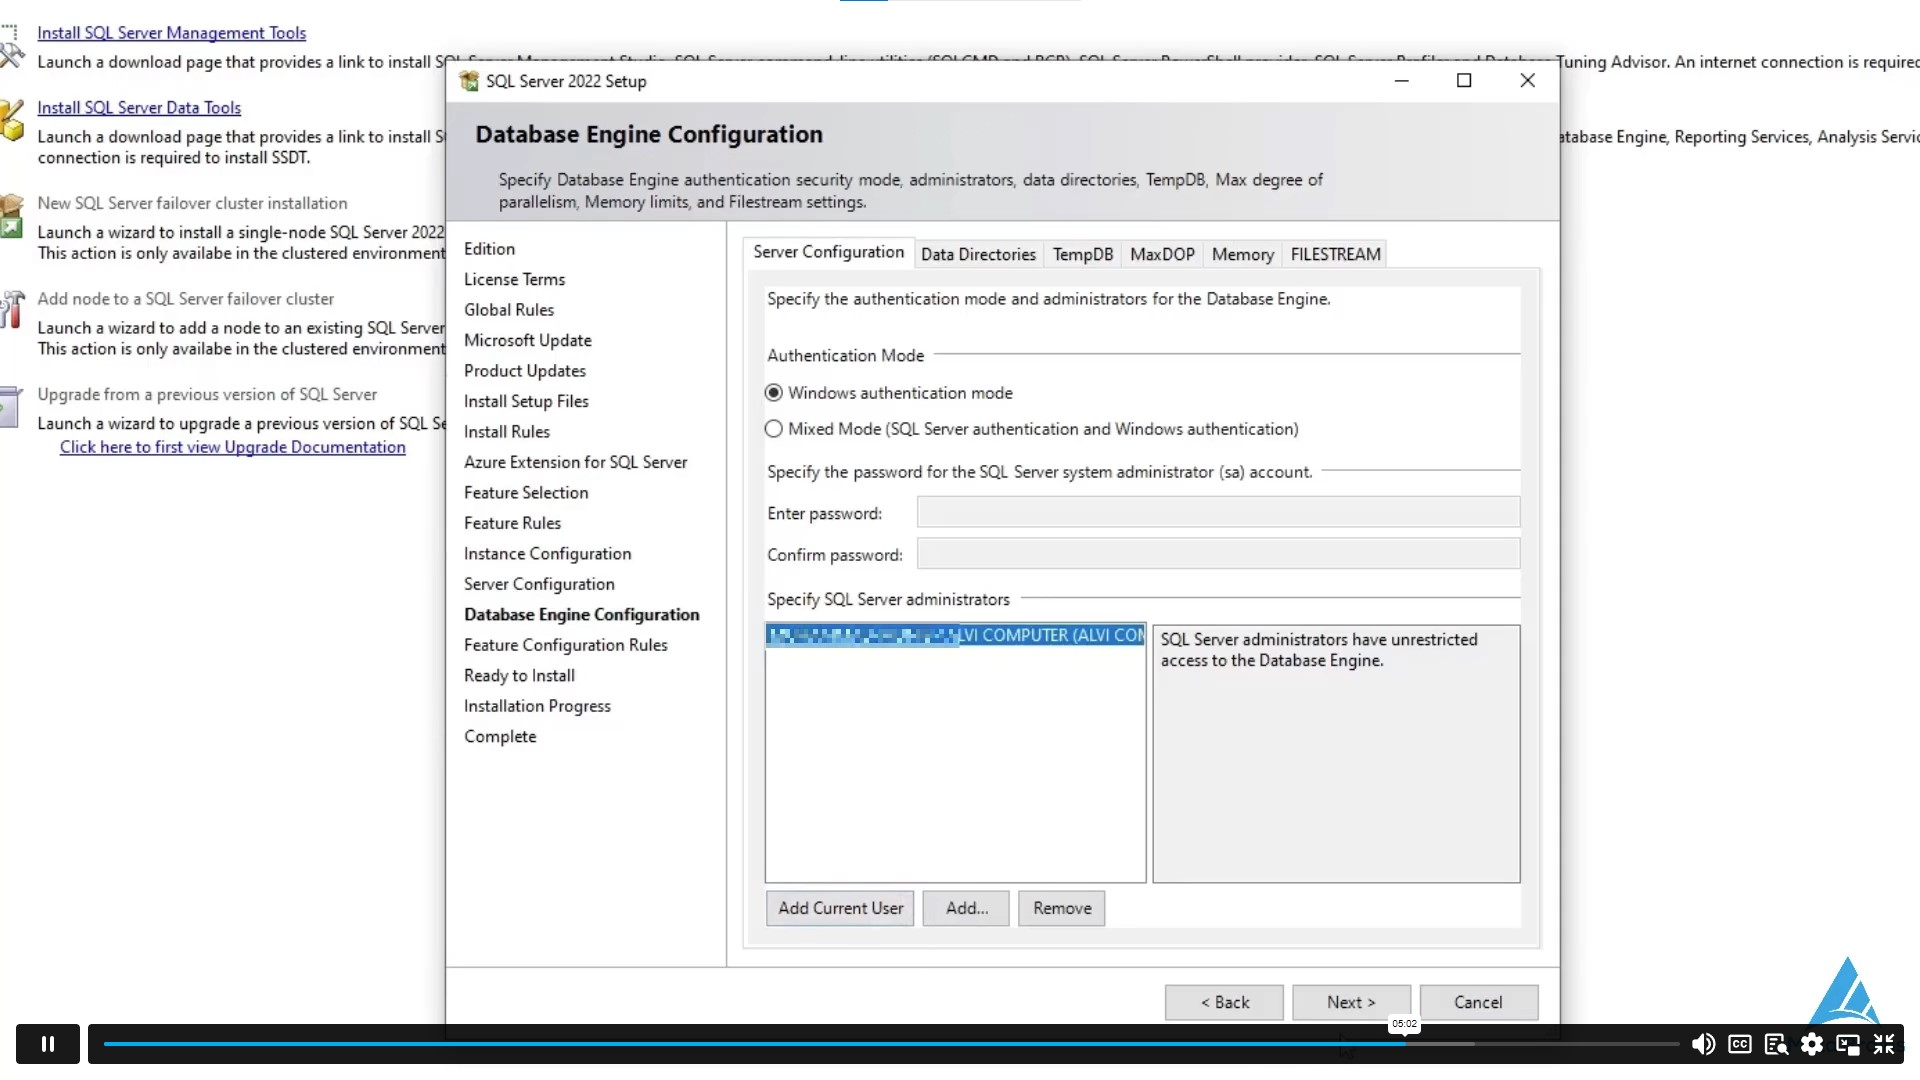Image resolution: width=1920 pixels, height=1080 pixels.
Task: Click Confirm password input field
Action: [1218, 555]
